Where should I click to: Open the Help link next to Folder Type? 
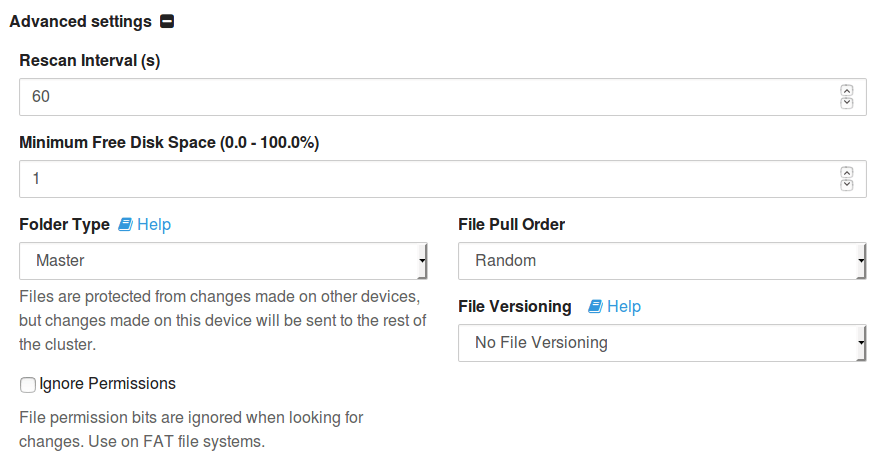[154, 225]
